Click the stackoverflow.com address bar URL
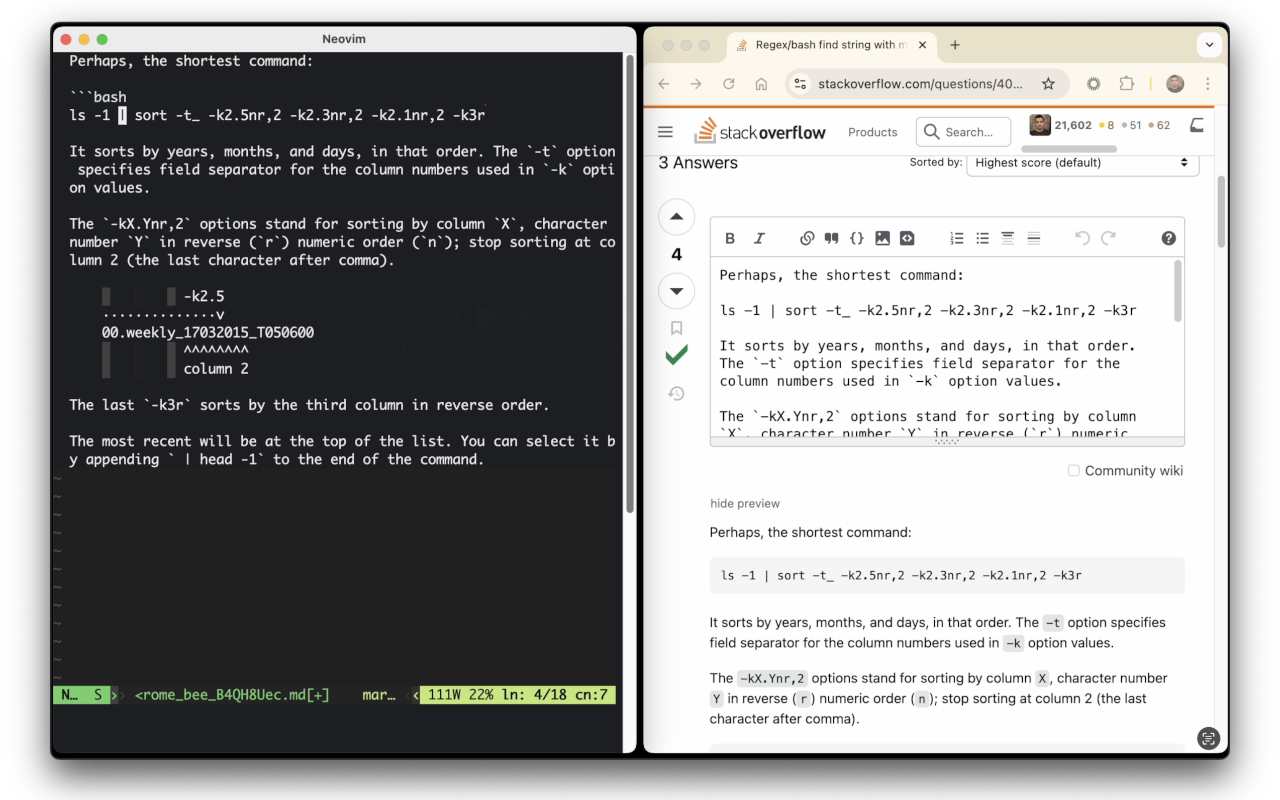The image size is (1280, 800). click(920, 84)
